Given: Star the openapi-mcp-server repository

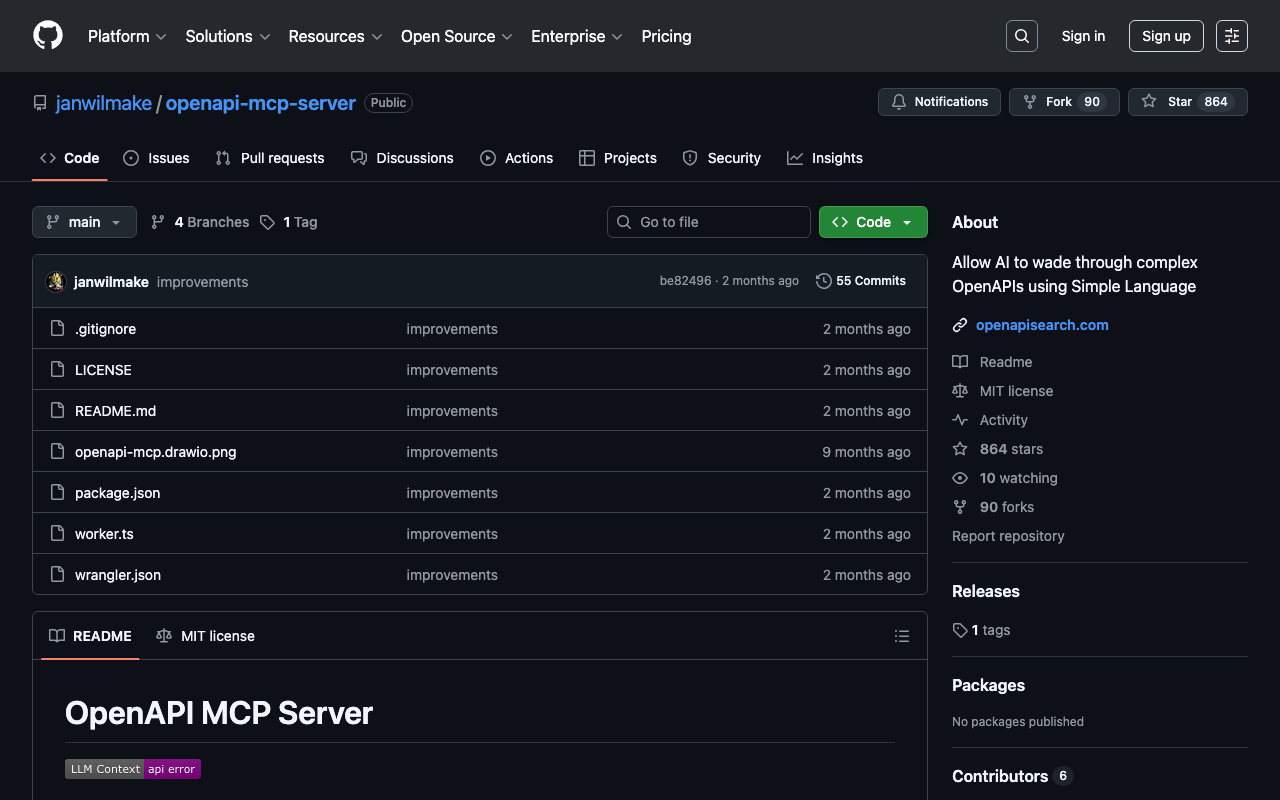Looking at the screenshot, I should [x=1187, y=102].
